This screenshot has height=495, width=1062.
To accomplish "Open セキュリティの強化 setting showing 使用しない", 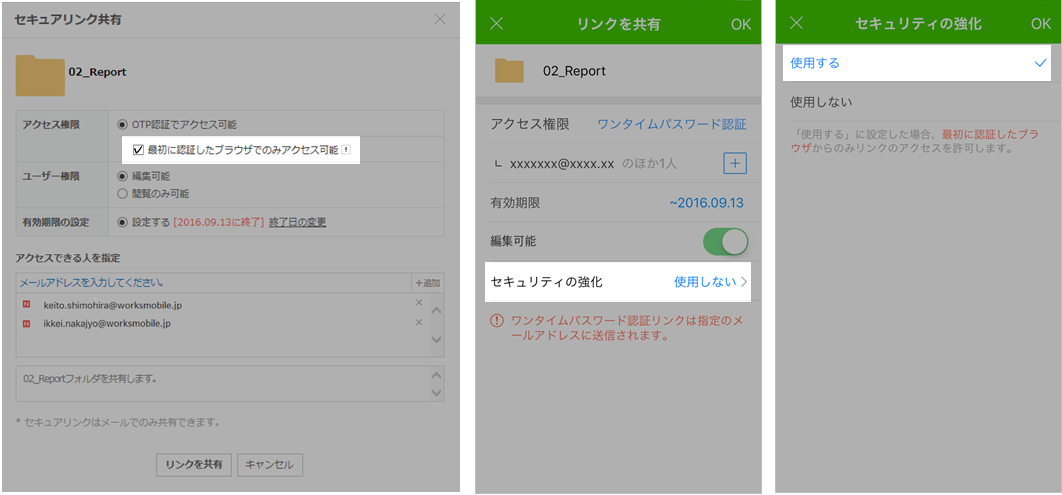I will click(x=618, y=282).
